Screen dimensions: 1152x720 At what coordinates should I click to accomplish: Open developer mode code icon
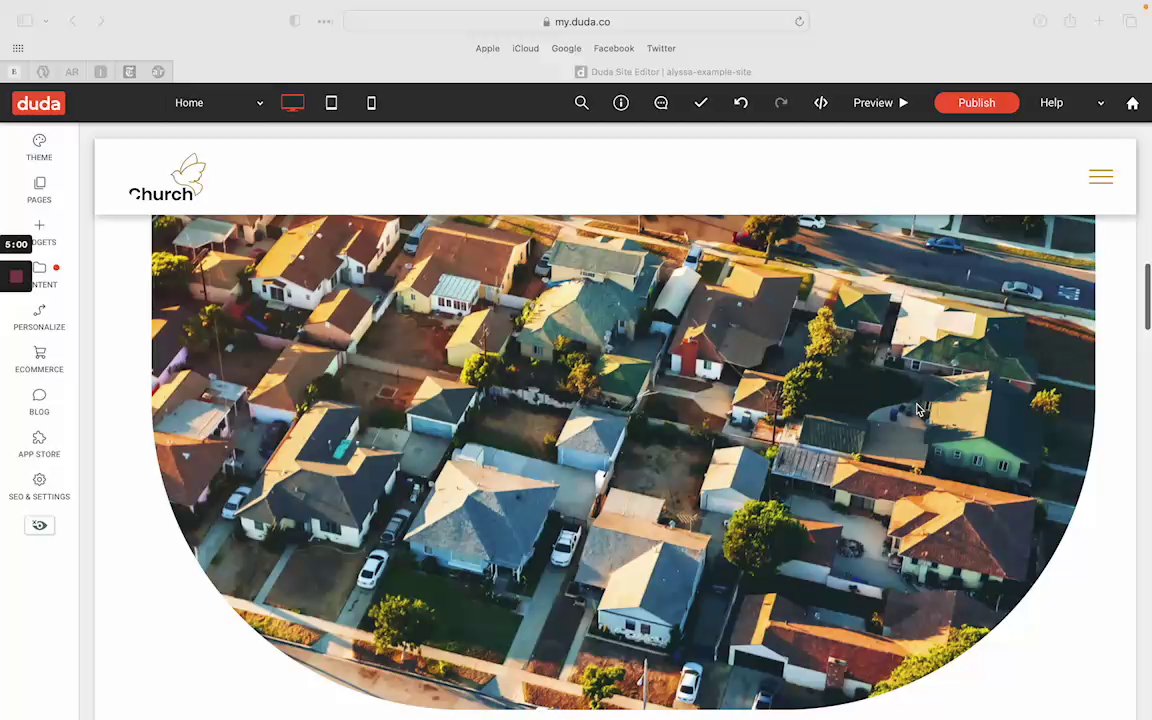[x=821, y=103]
